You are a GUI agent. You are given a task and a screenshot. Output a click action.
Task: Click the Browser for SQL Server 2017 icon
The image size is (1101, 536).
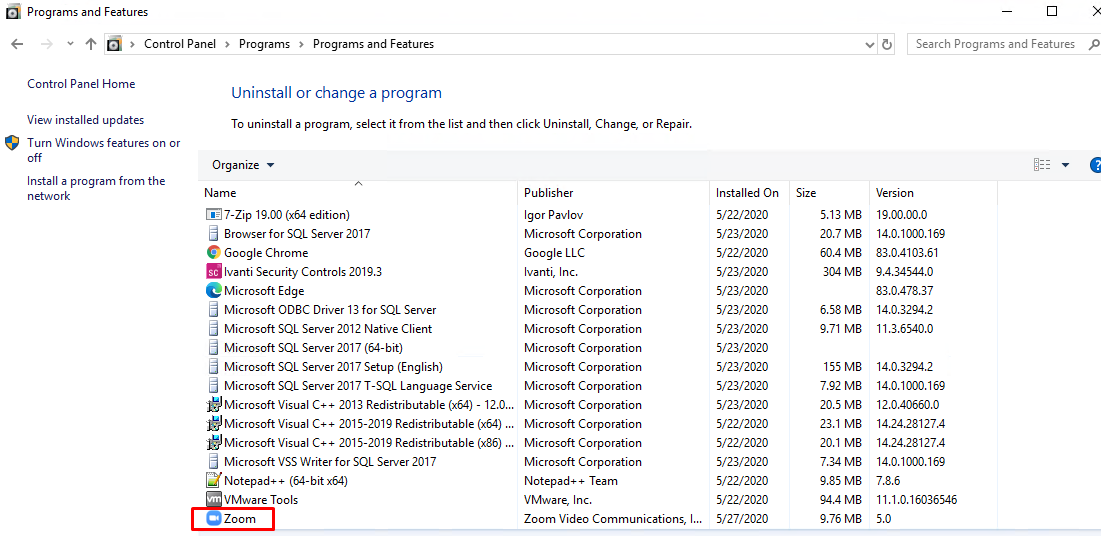click(x=213, y=233)
